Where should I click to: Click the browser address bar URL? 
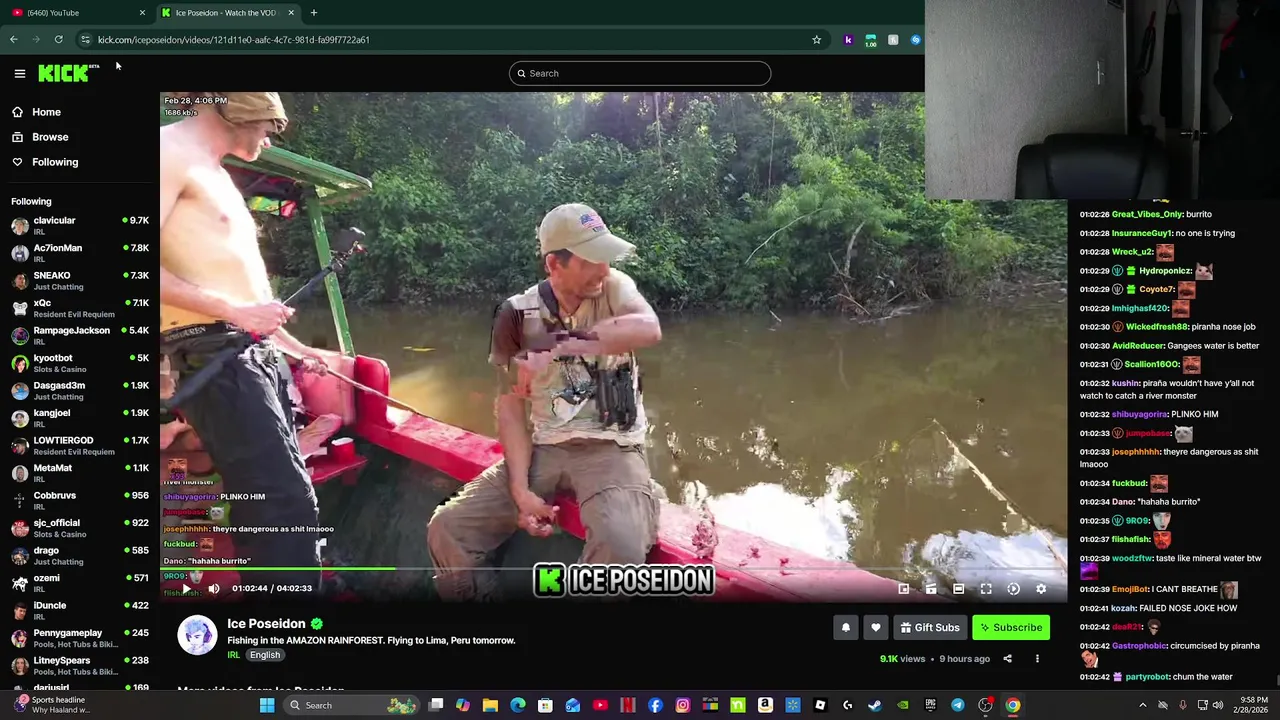coord(233,40)
